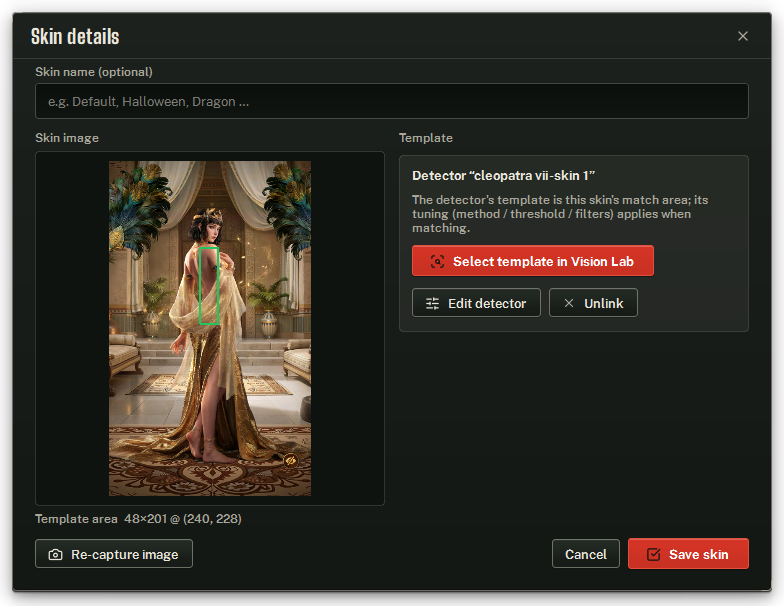Click the 'Skin name (optional)' label
This screenshot has height=606, width=784.
(x=94, y=72)
